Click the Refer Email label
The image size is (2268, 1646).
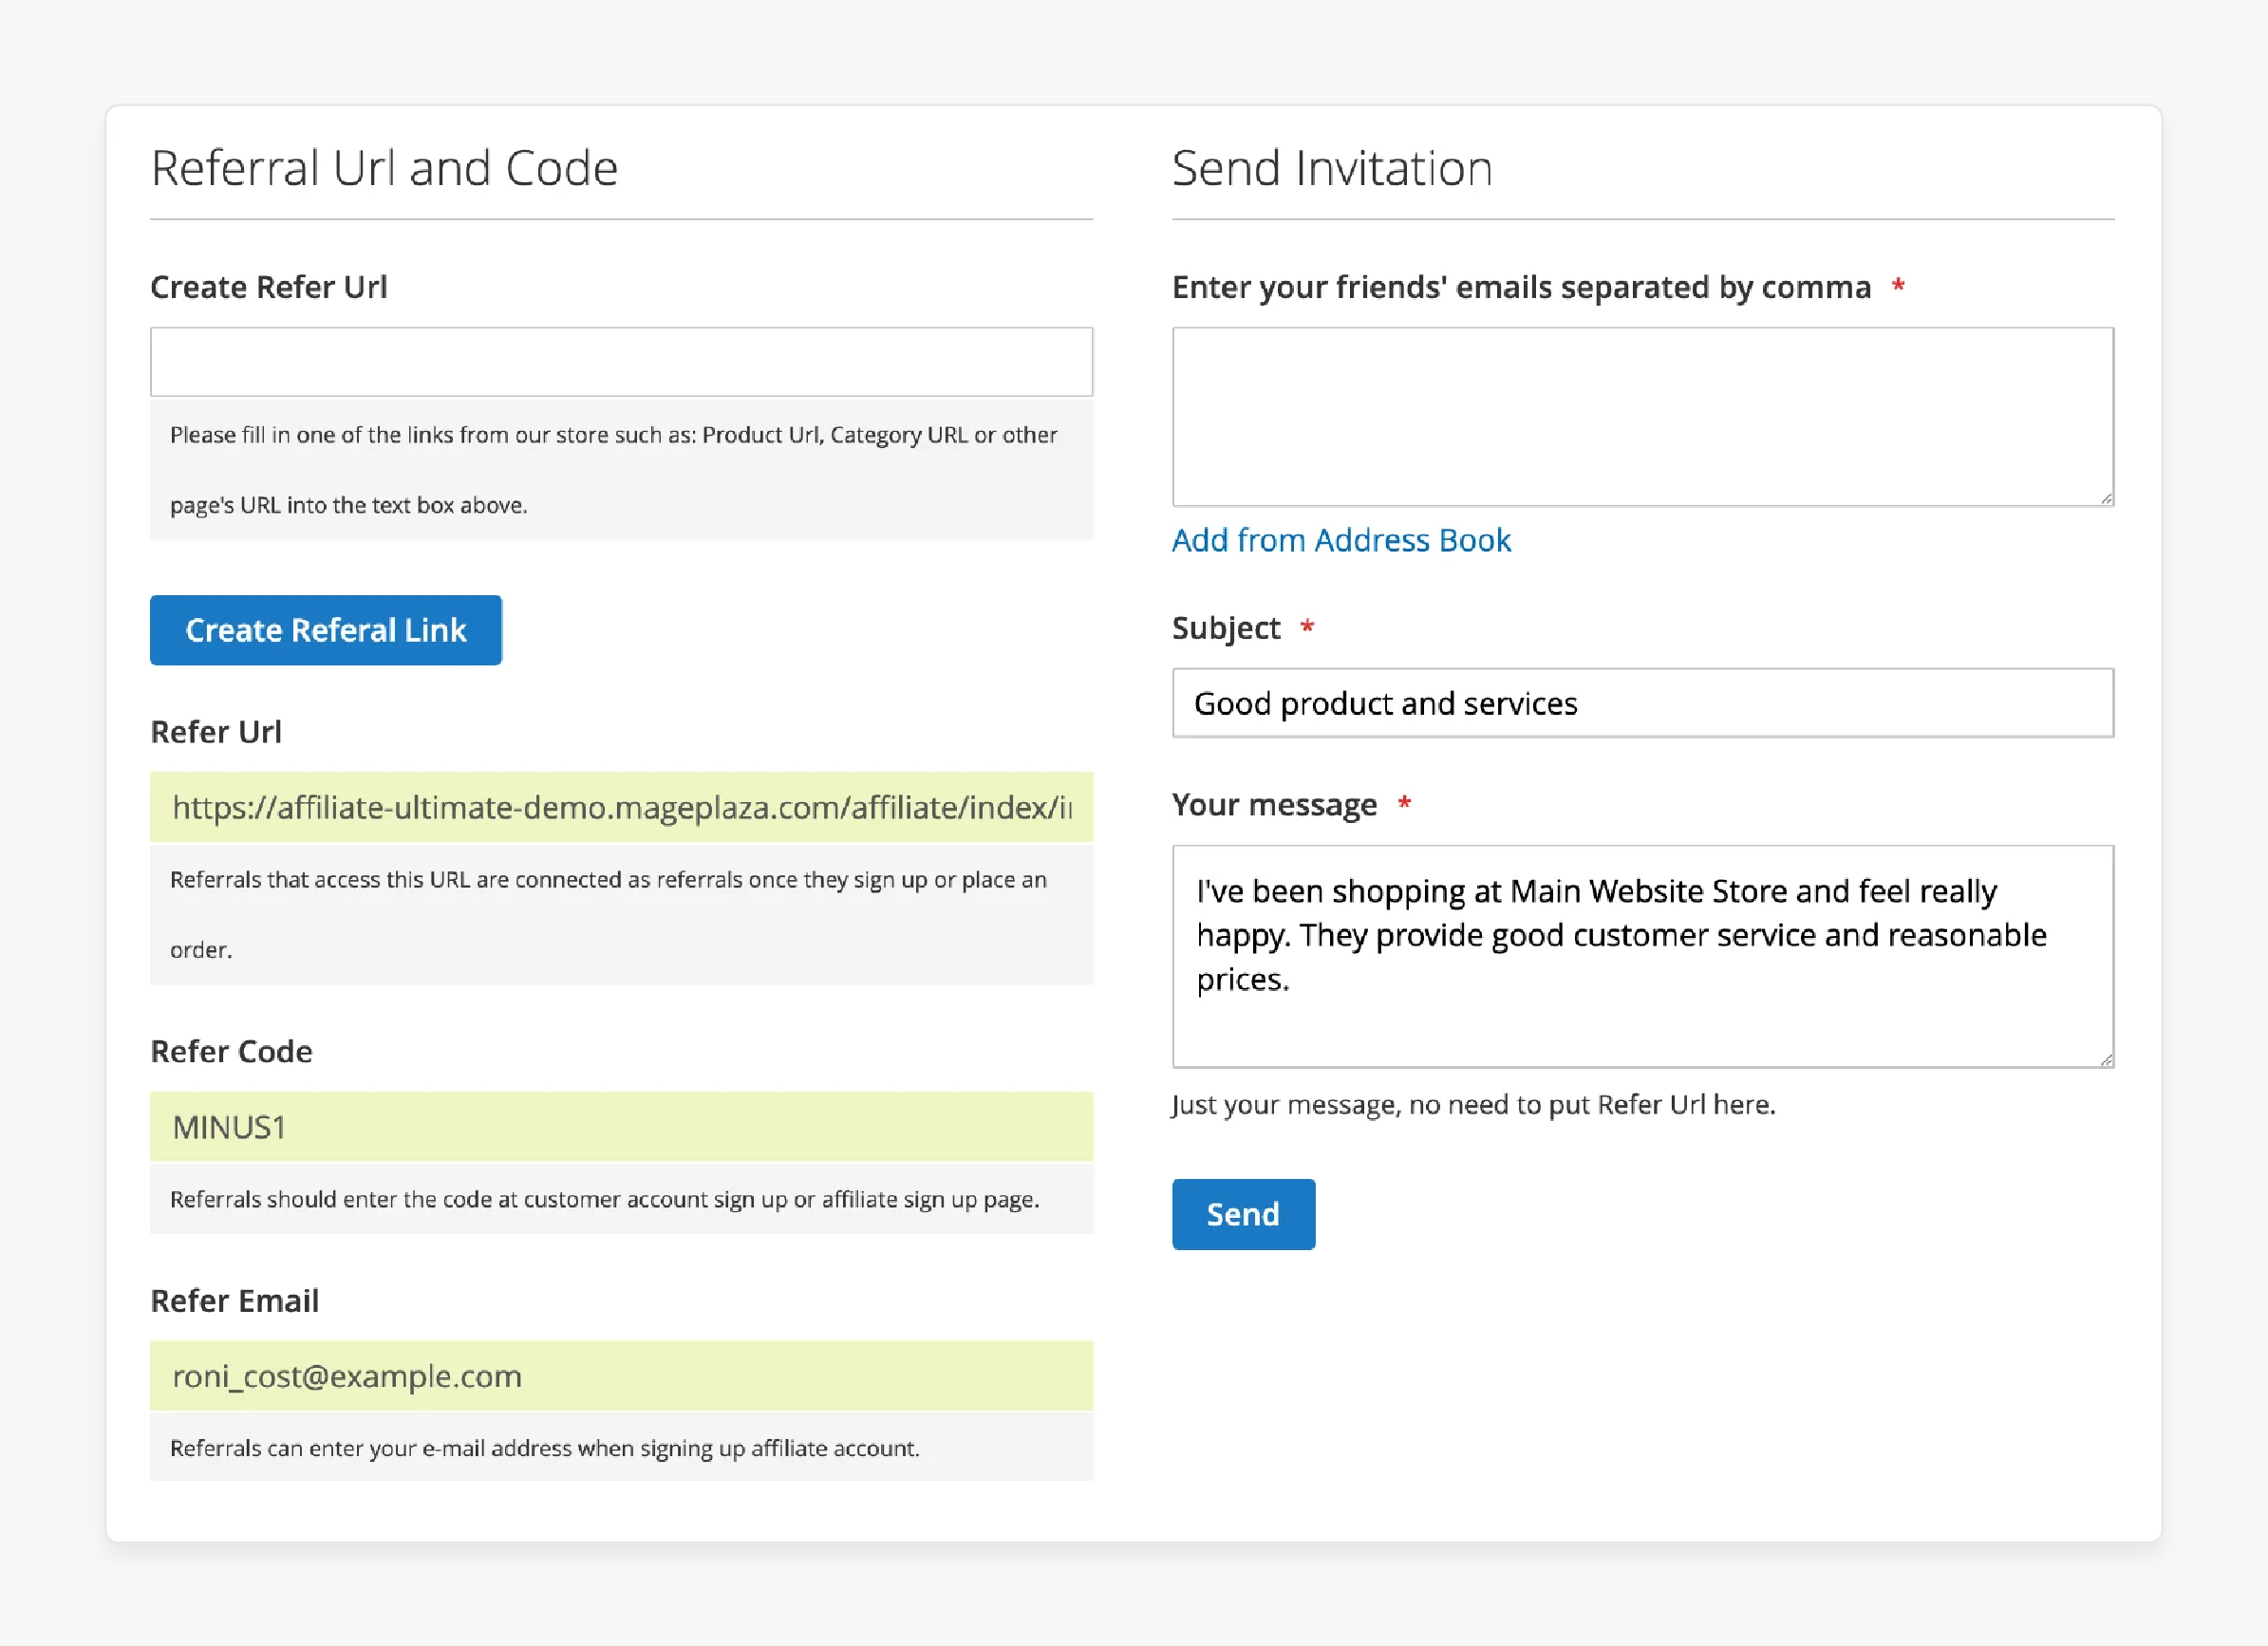coord(234,1301)
